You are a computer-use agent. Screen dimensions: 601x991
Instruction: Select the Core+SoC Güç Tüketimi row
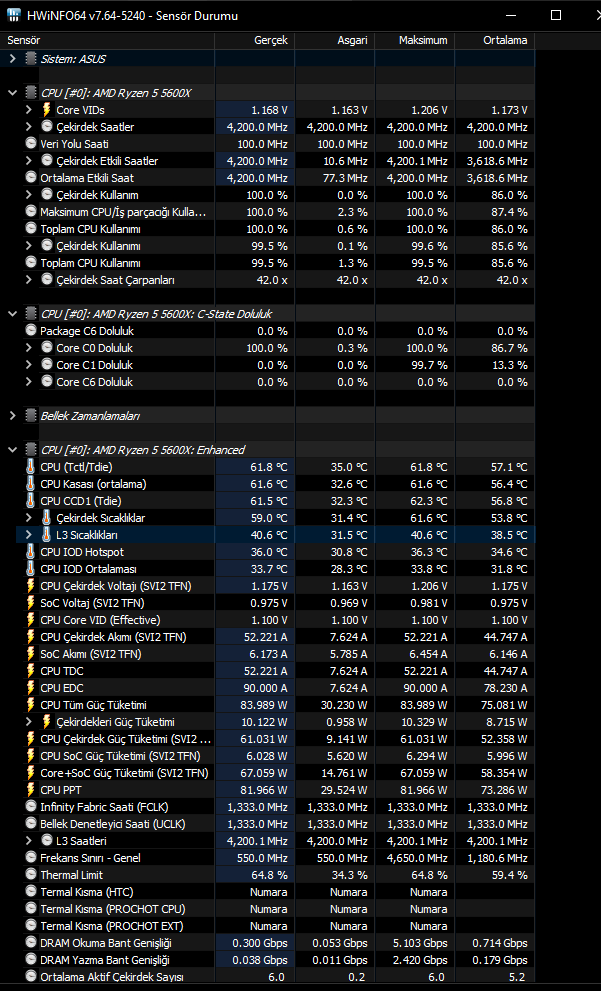268,772
